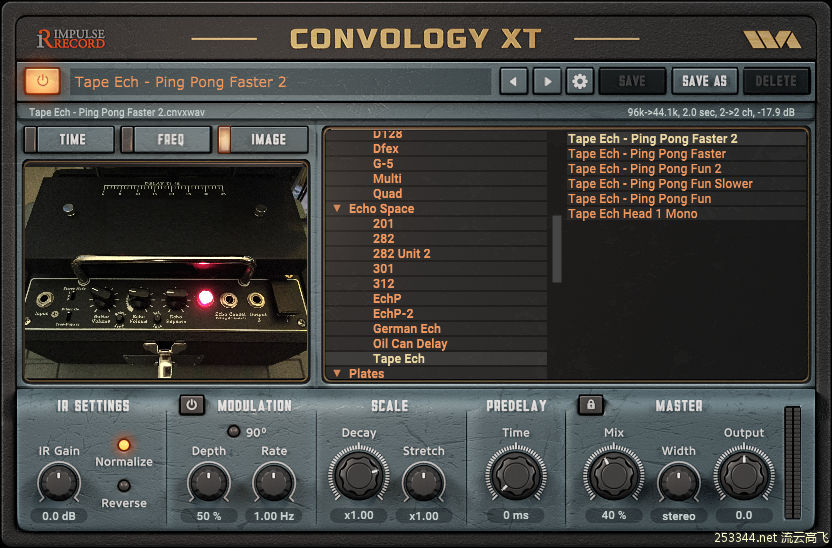Image resolution: width=832 pixels, height=548 pixels.
Task: Click the stereo Width value field
Action: tap(679, 516)
